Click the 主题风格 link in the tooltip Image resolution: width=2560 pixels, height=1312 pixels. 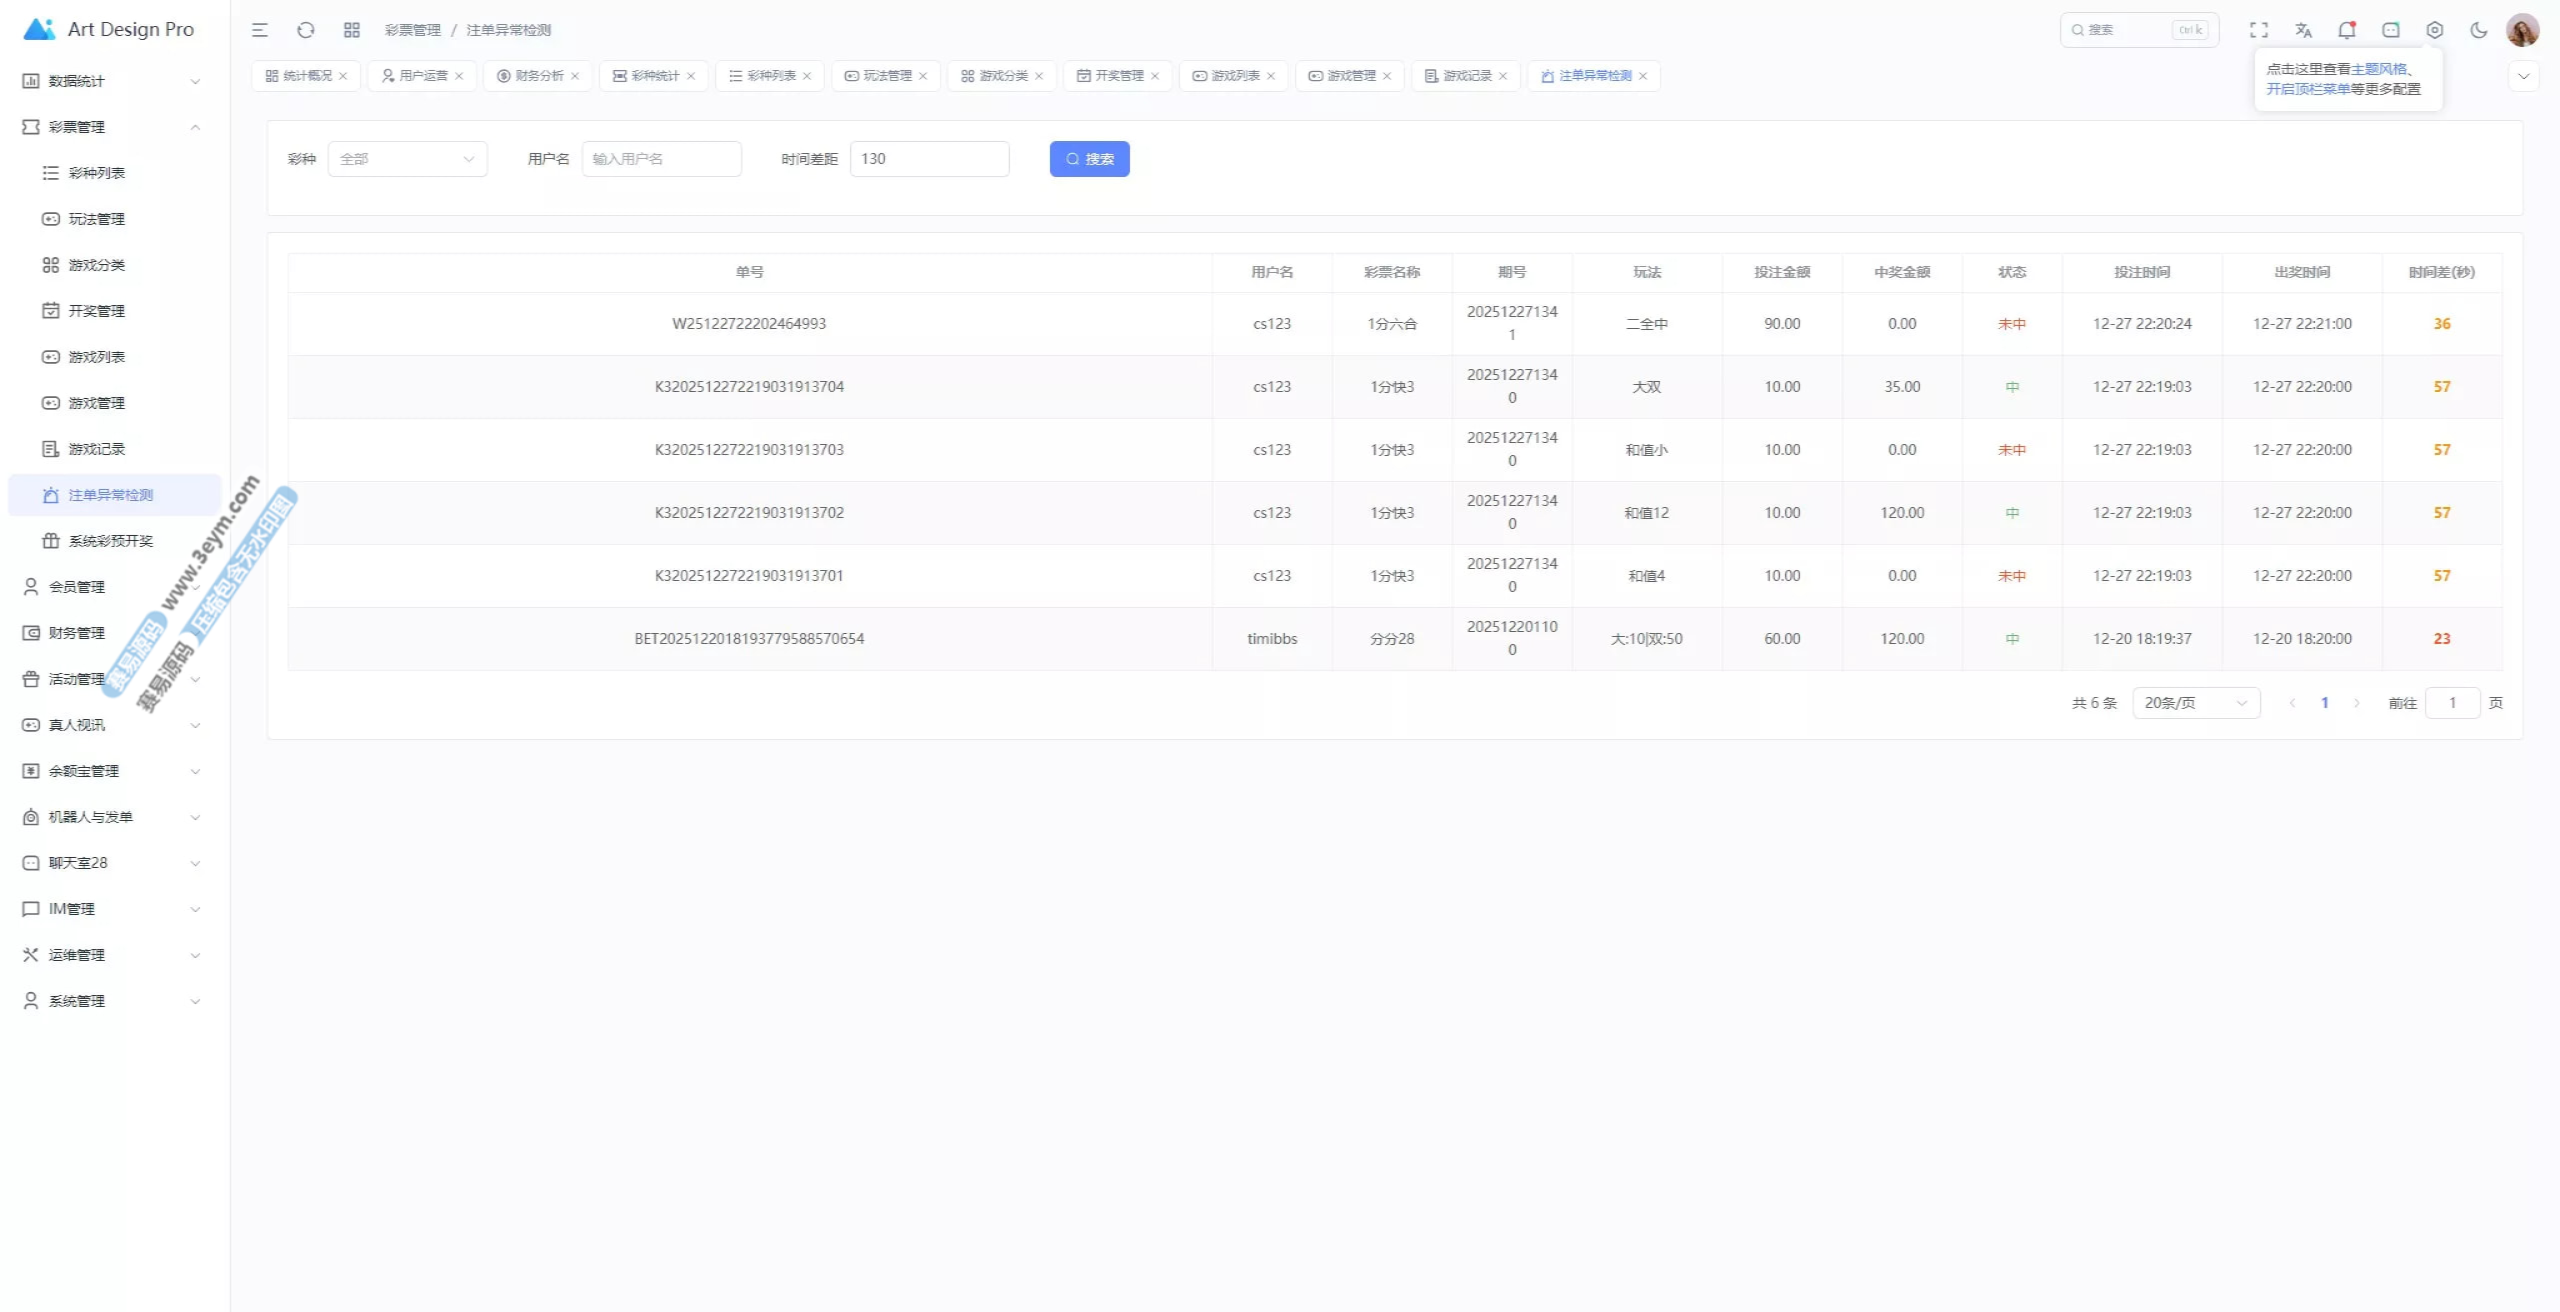click(x=2378, y=69)
